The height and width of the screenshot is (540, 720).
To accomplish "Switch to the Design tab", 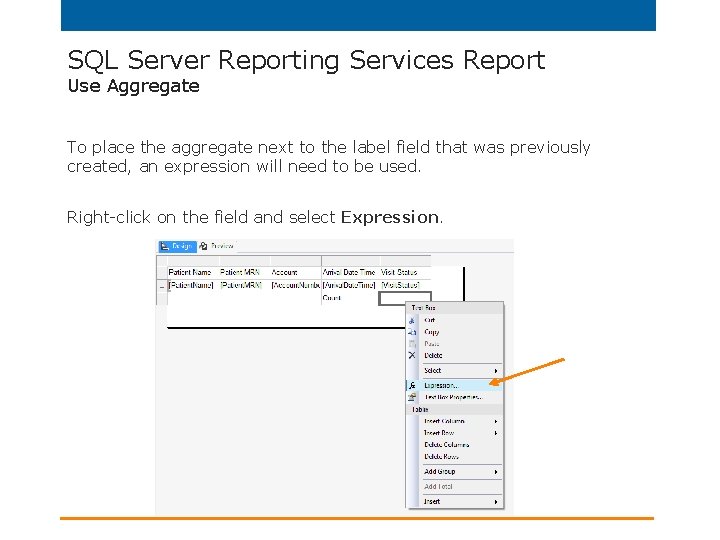I will [x=177, y=246].
